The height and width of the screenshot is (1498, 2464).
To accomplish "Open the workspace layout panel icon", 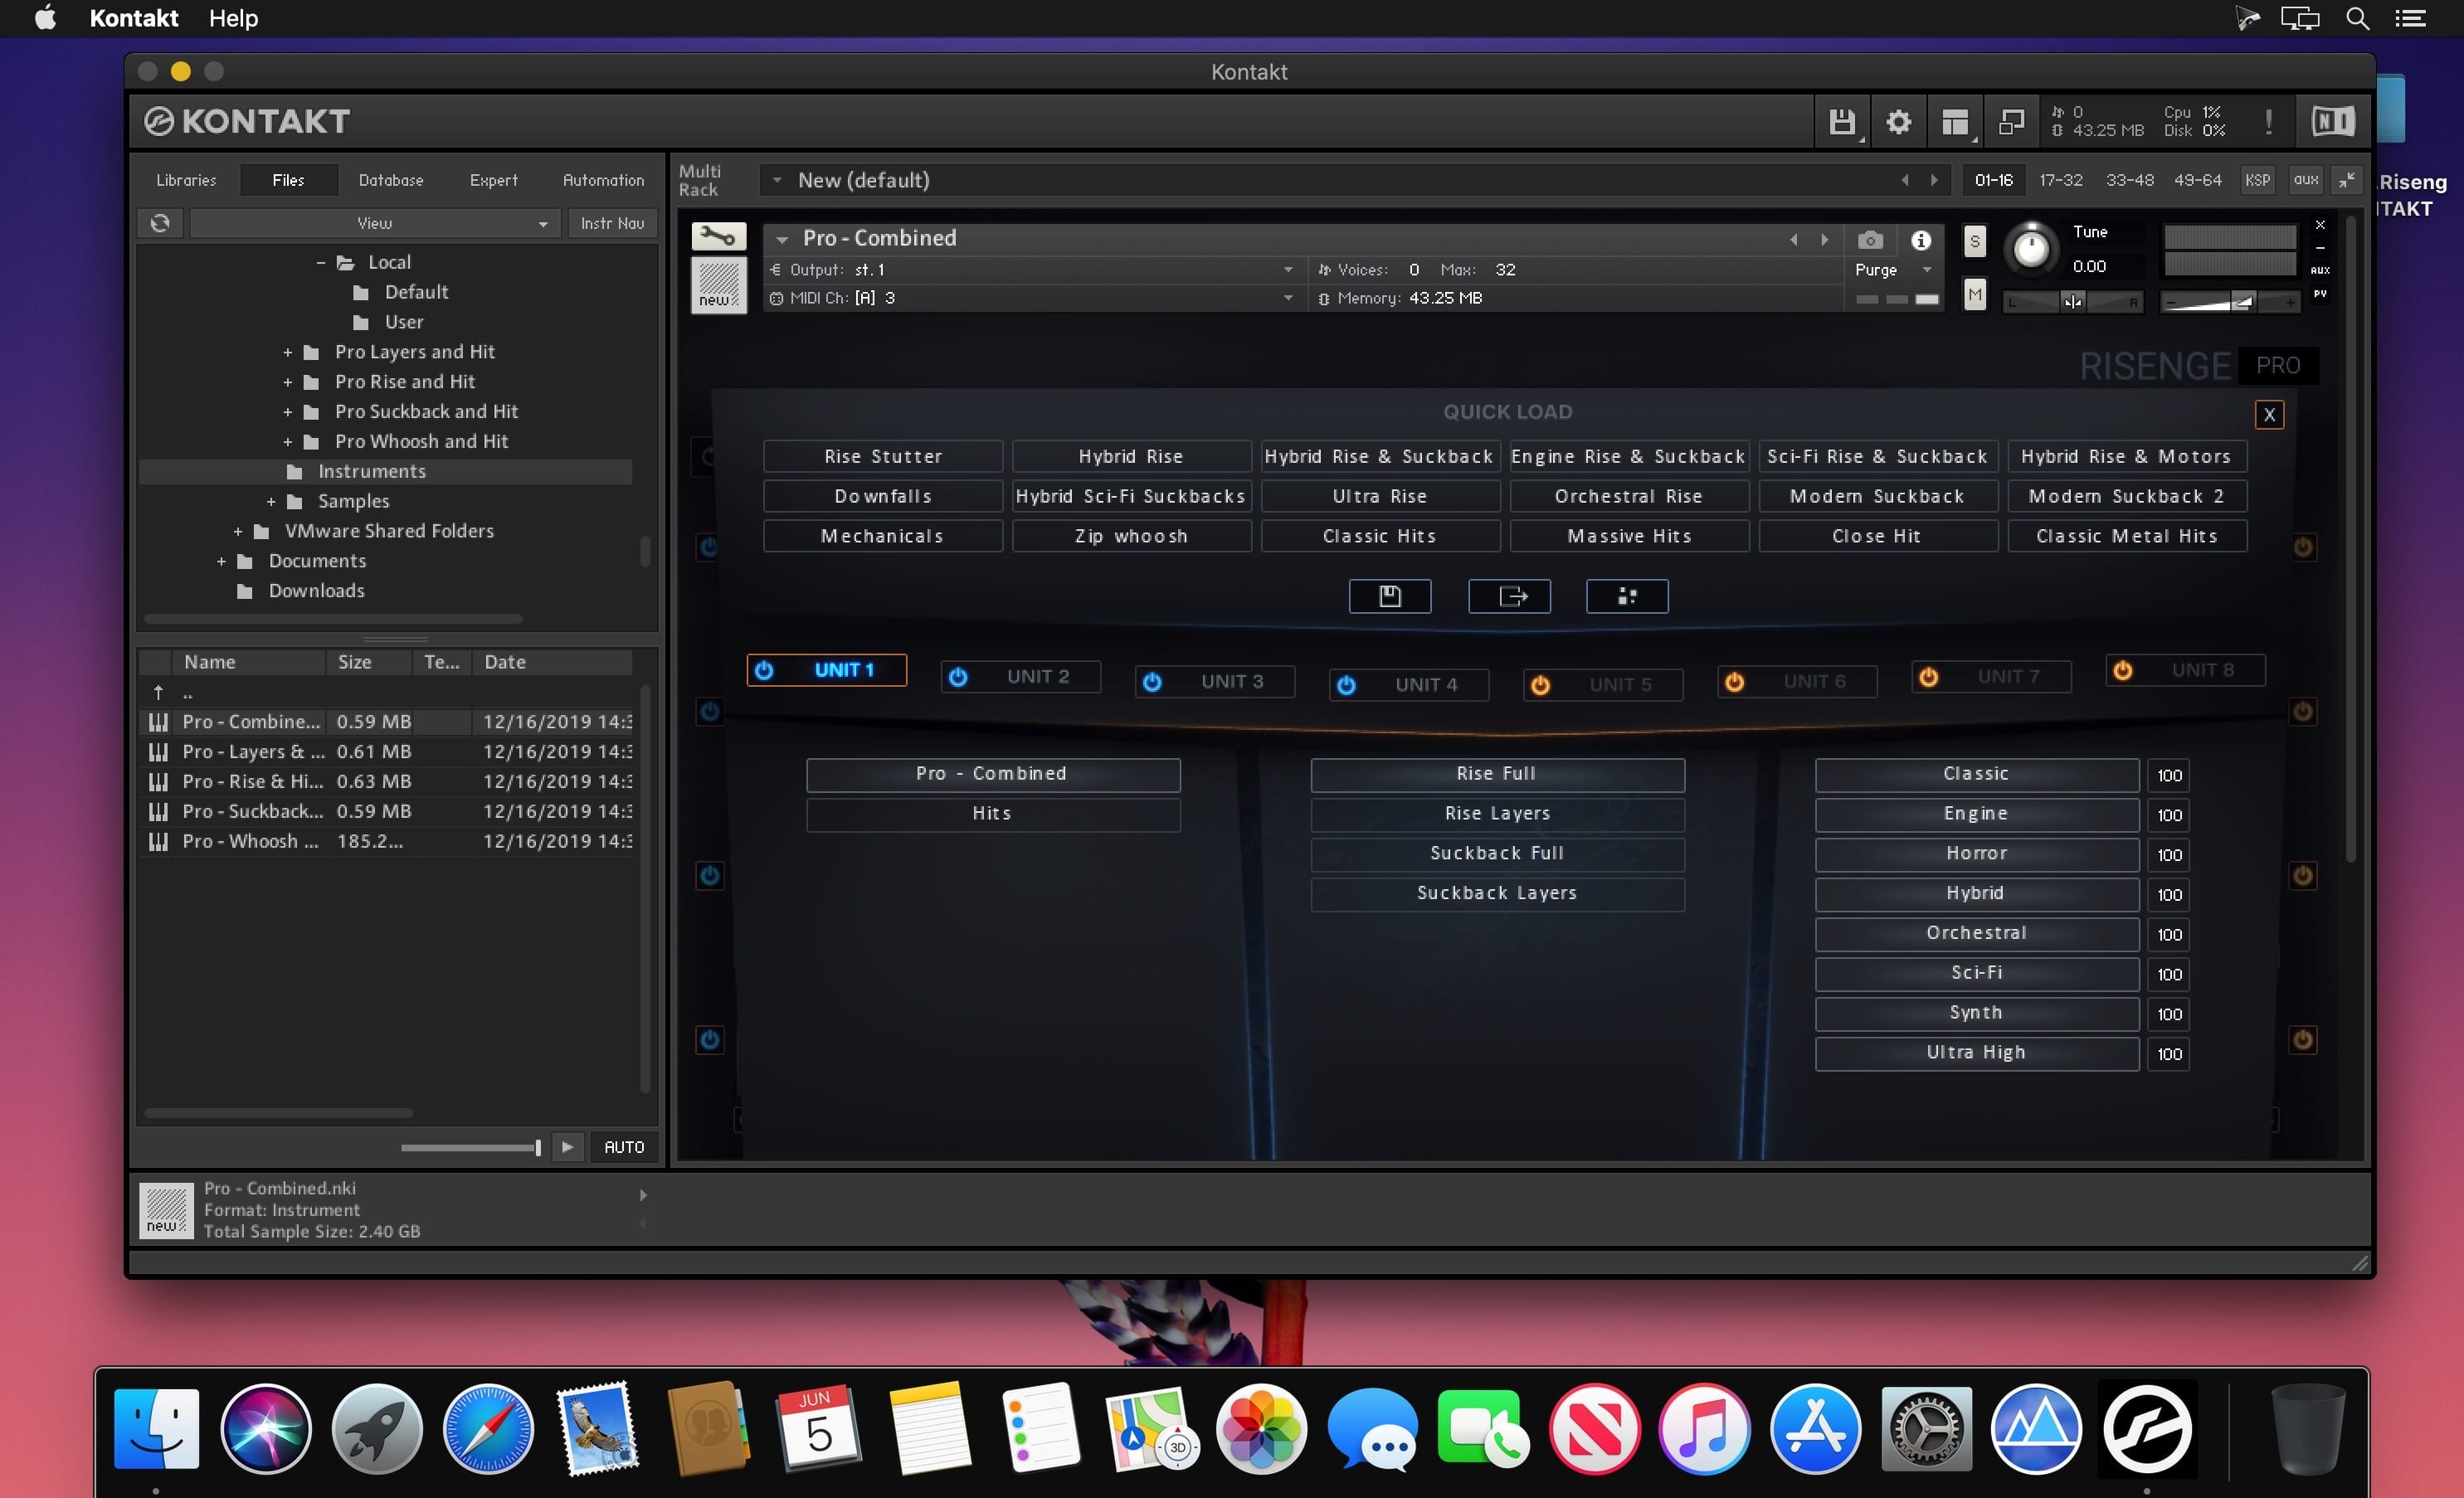I will tap(1954, 122).
